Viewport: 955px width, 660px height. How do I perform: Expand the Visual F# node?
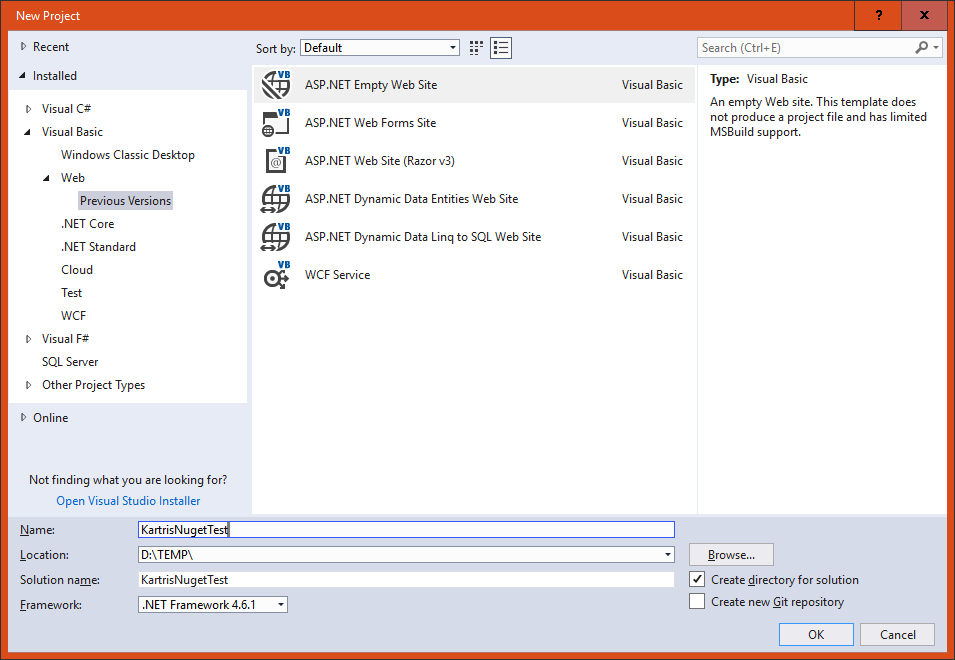tap(29, 339)
